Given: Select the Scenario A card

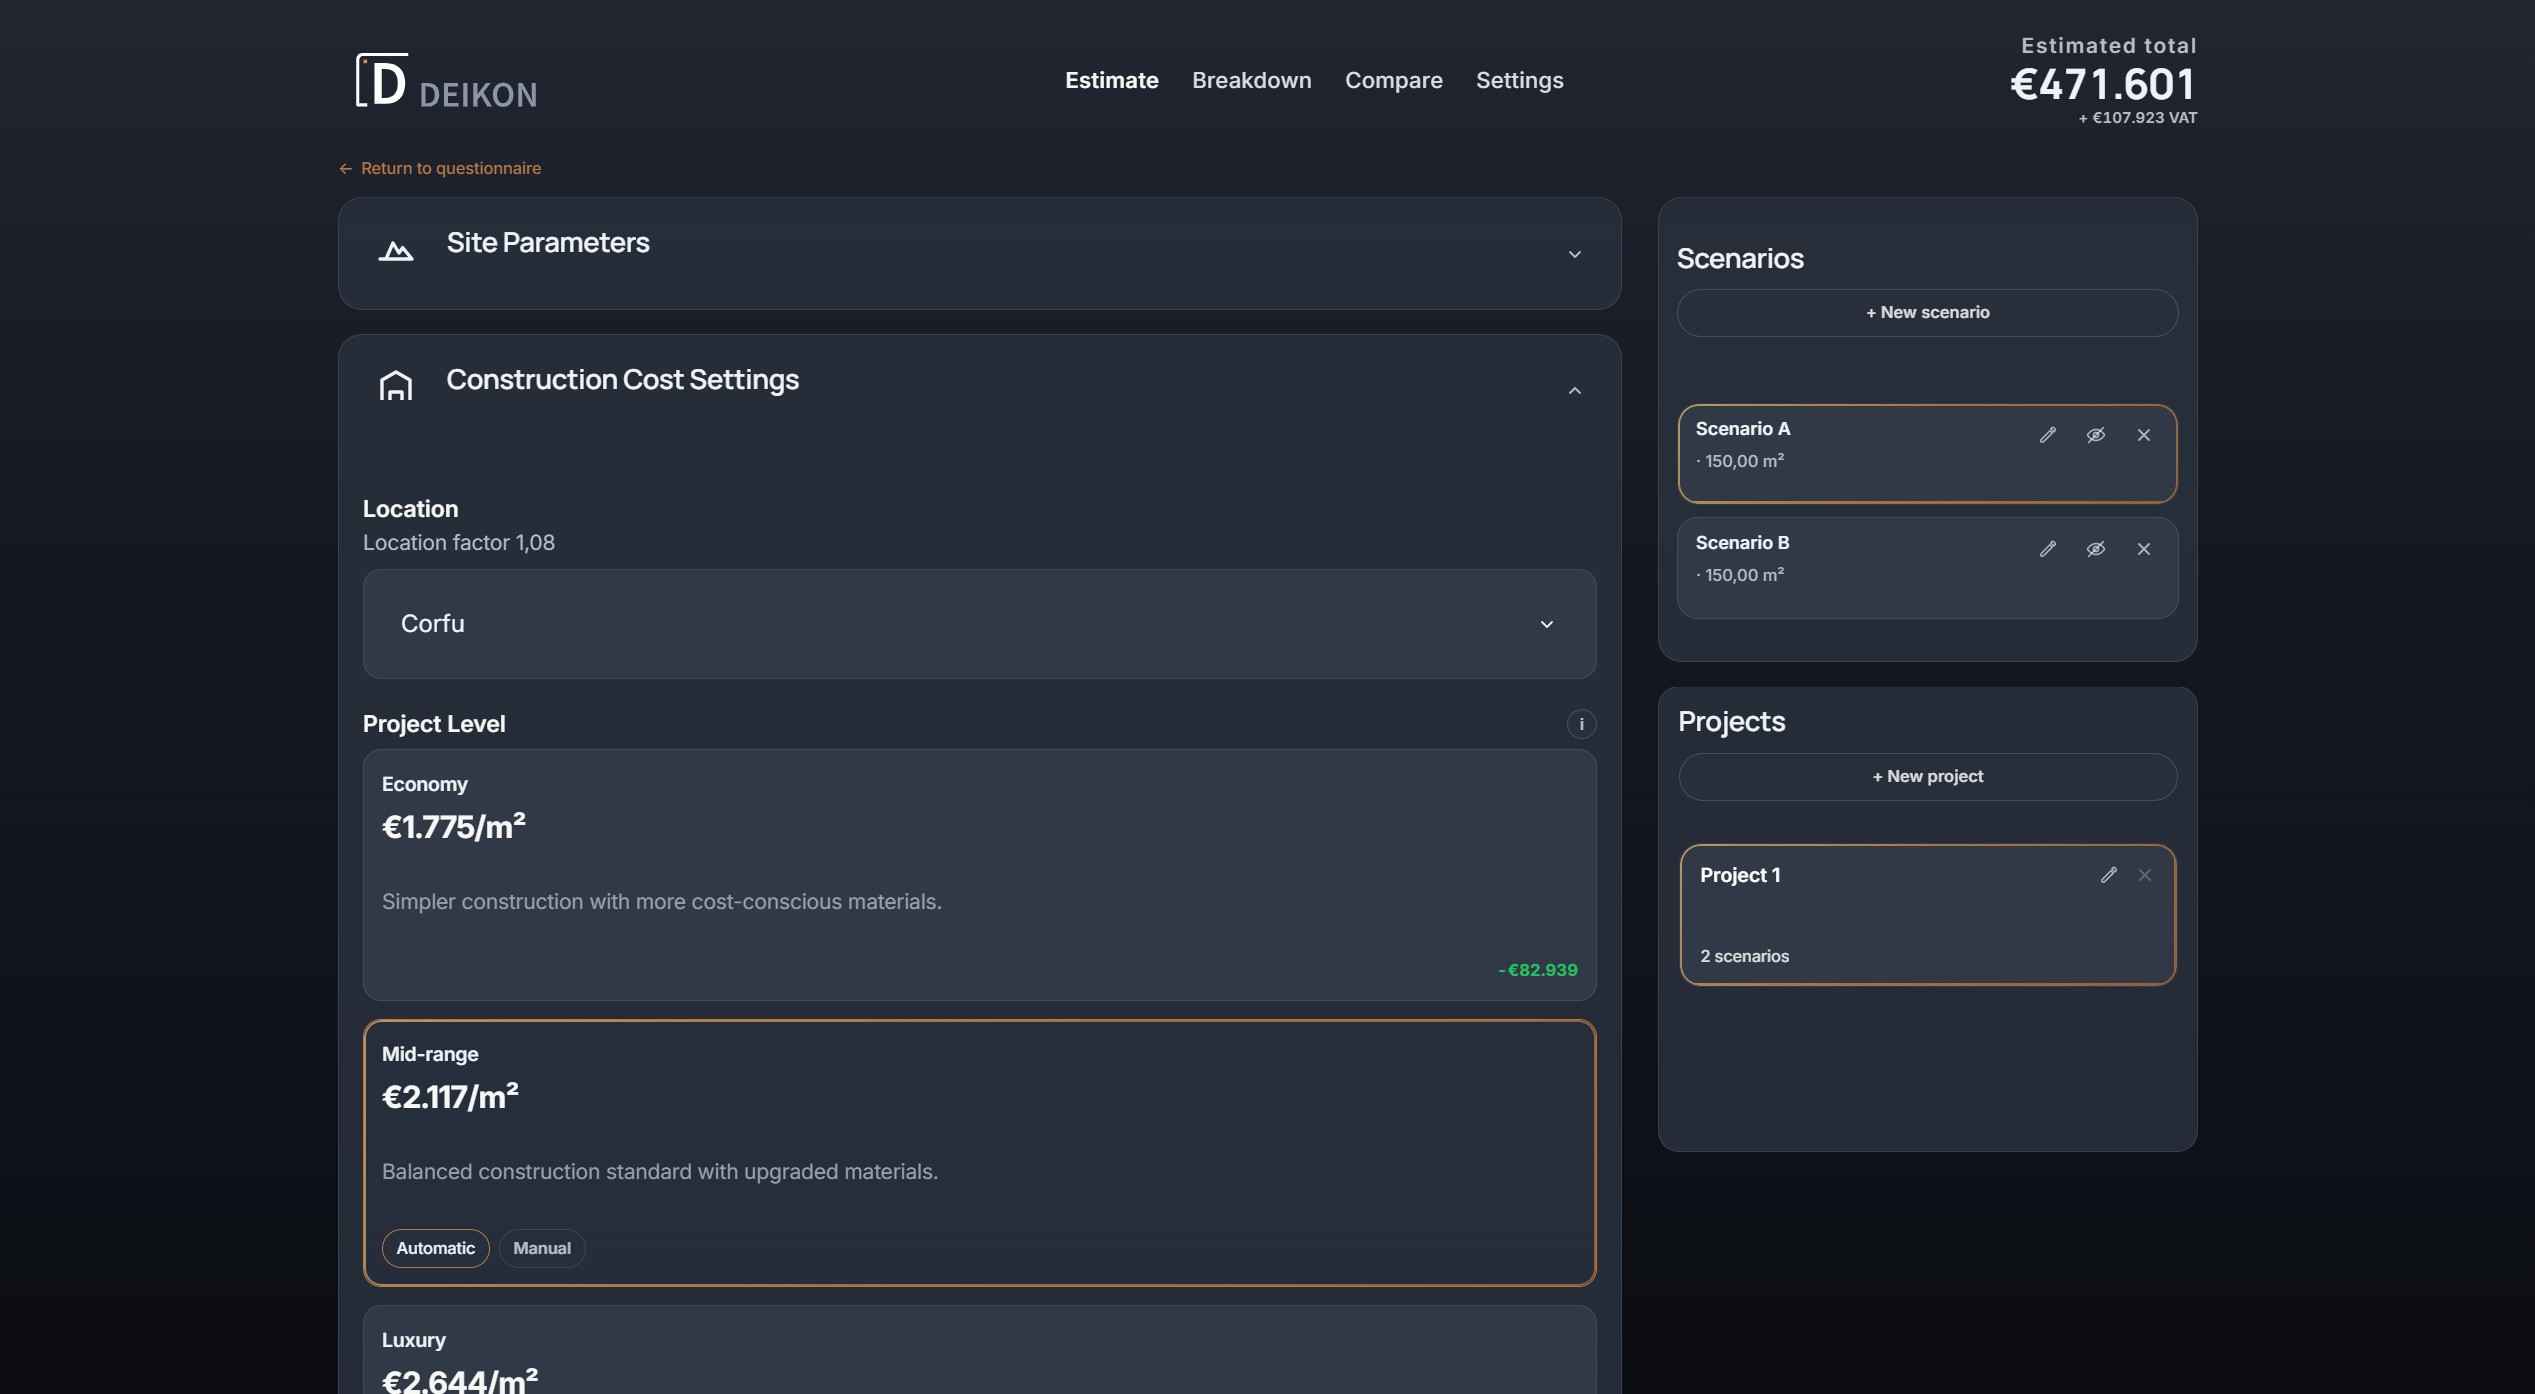Looking at the screenshot, I should click(1927, 453).
